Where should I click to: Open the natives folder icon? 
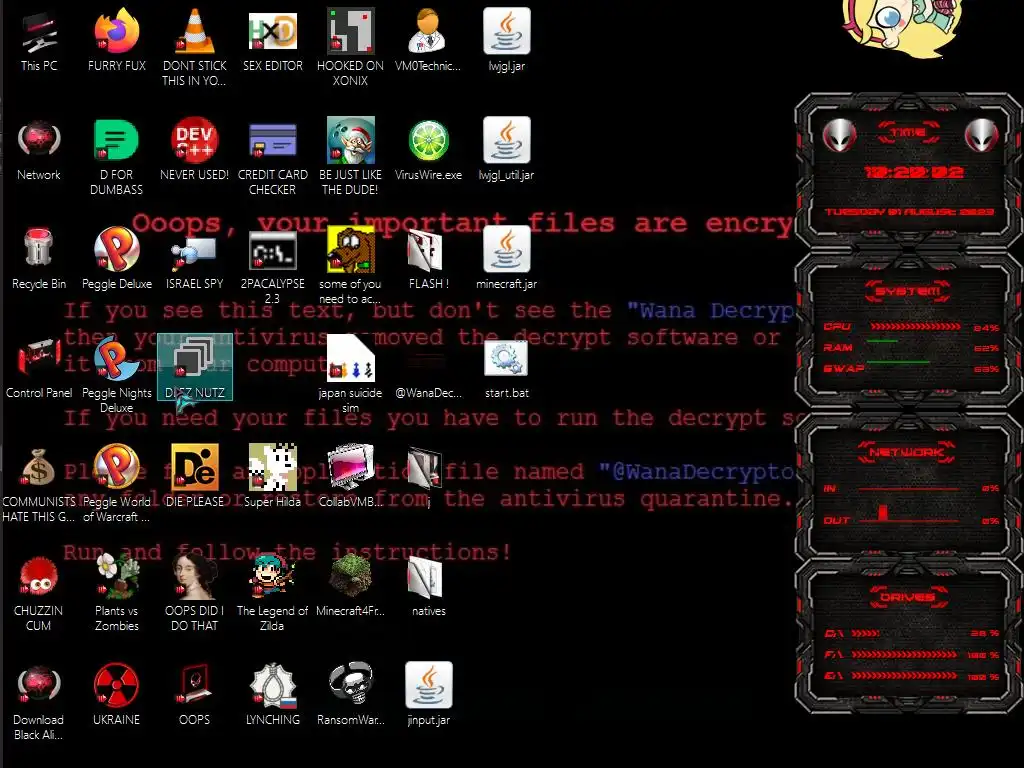[x=428, y=586]
